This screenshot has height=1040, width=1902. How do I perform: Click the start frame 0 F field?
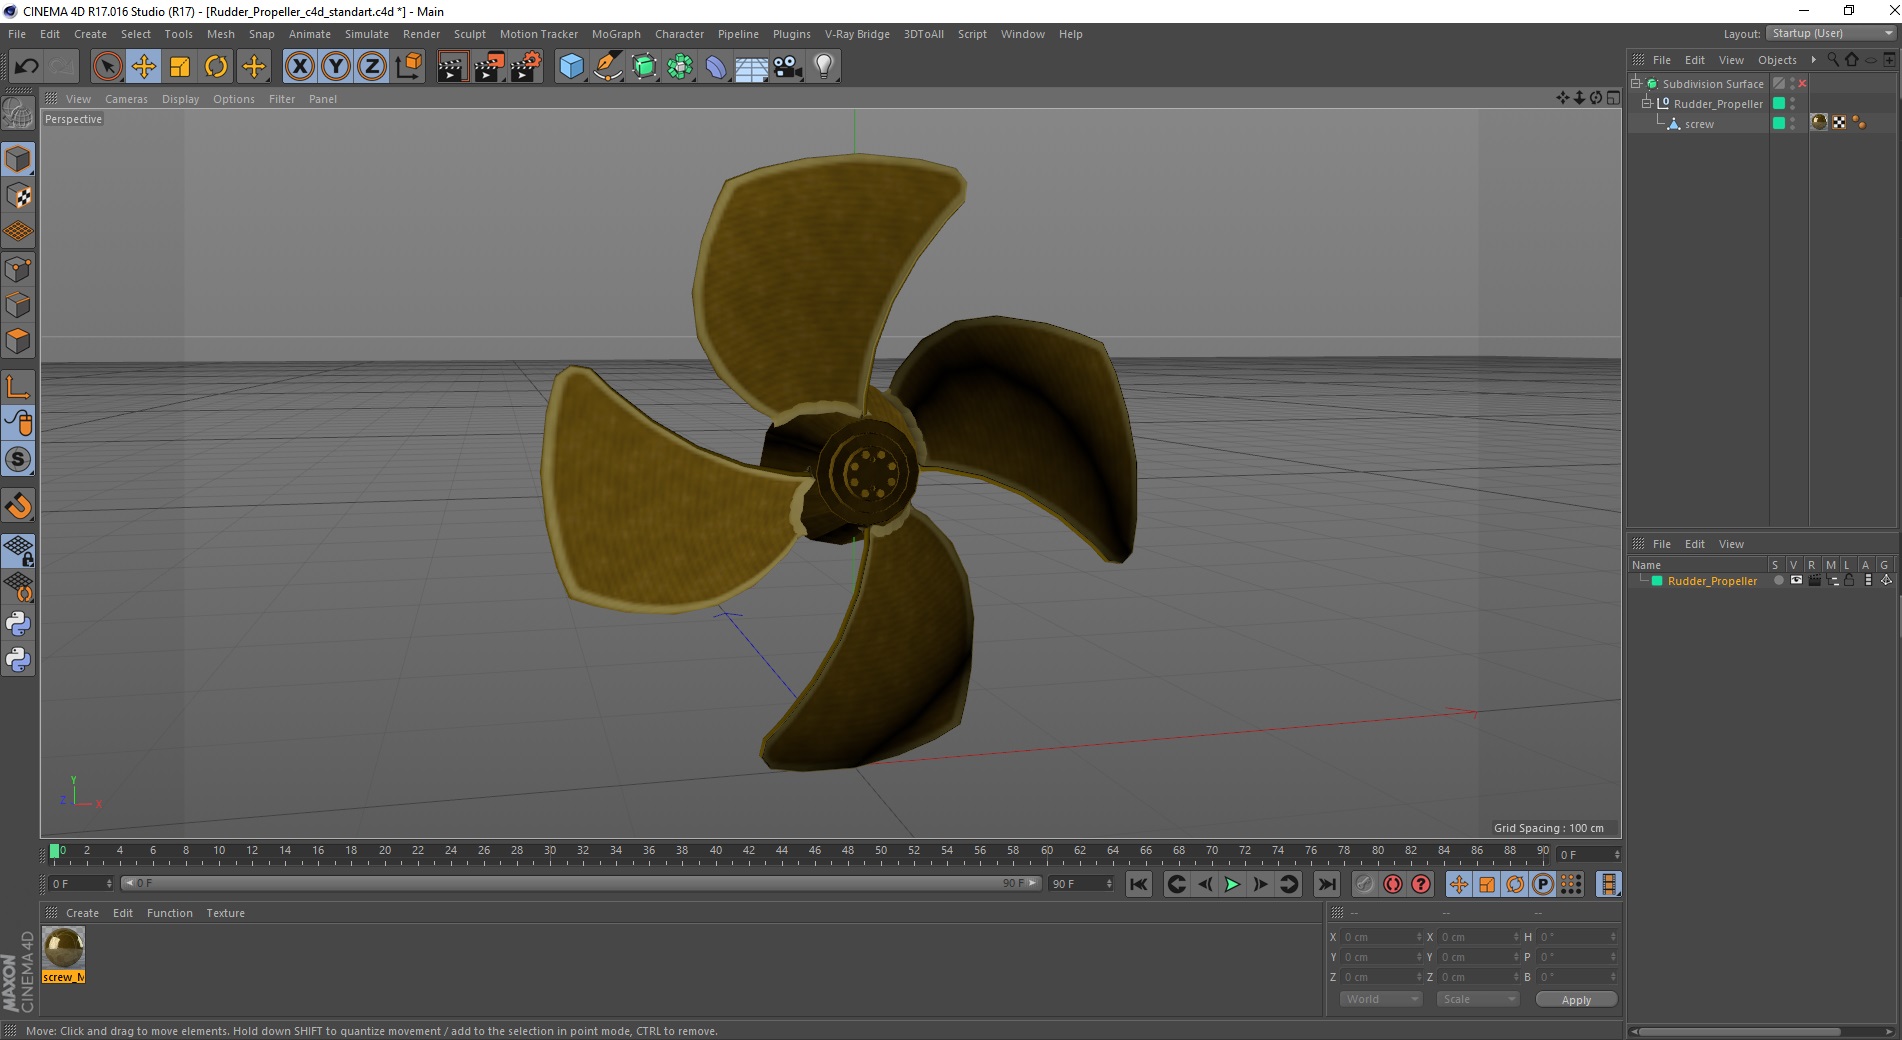click(x=80, y=884)
